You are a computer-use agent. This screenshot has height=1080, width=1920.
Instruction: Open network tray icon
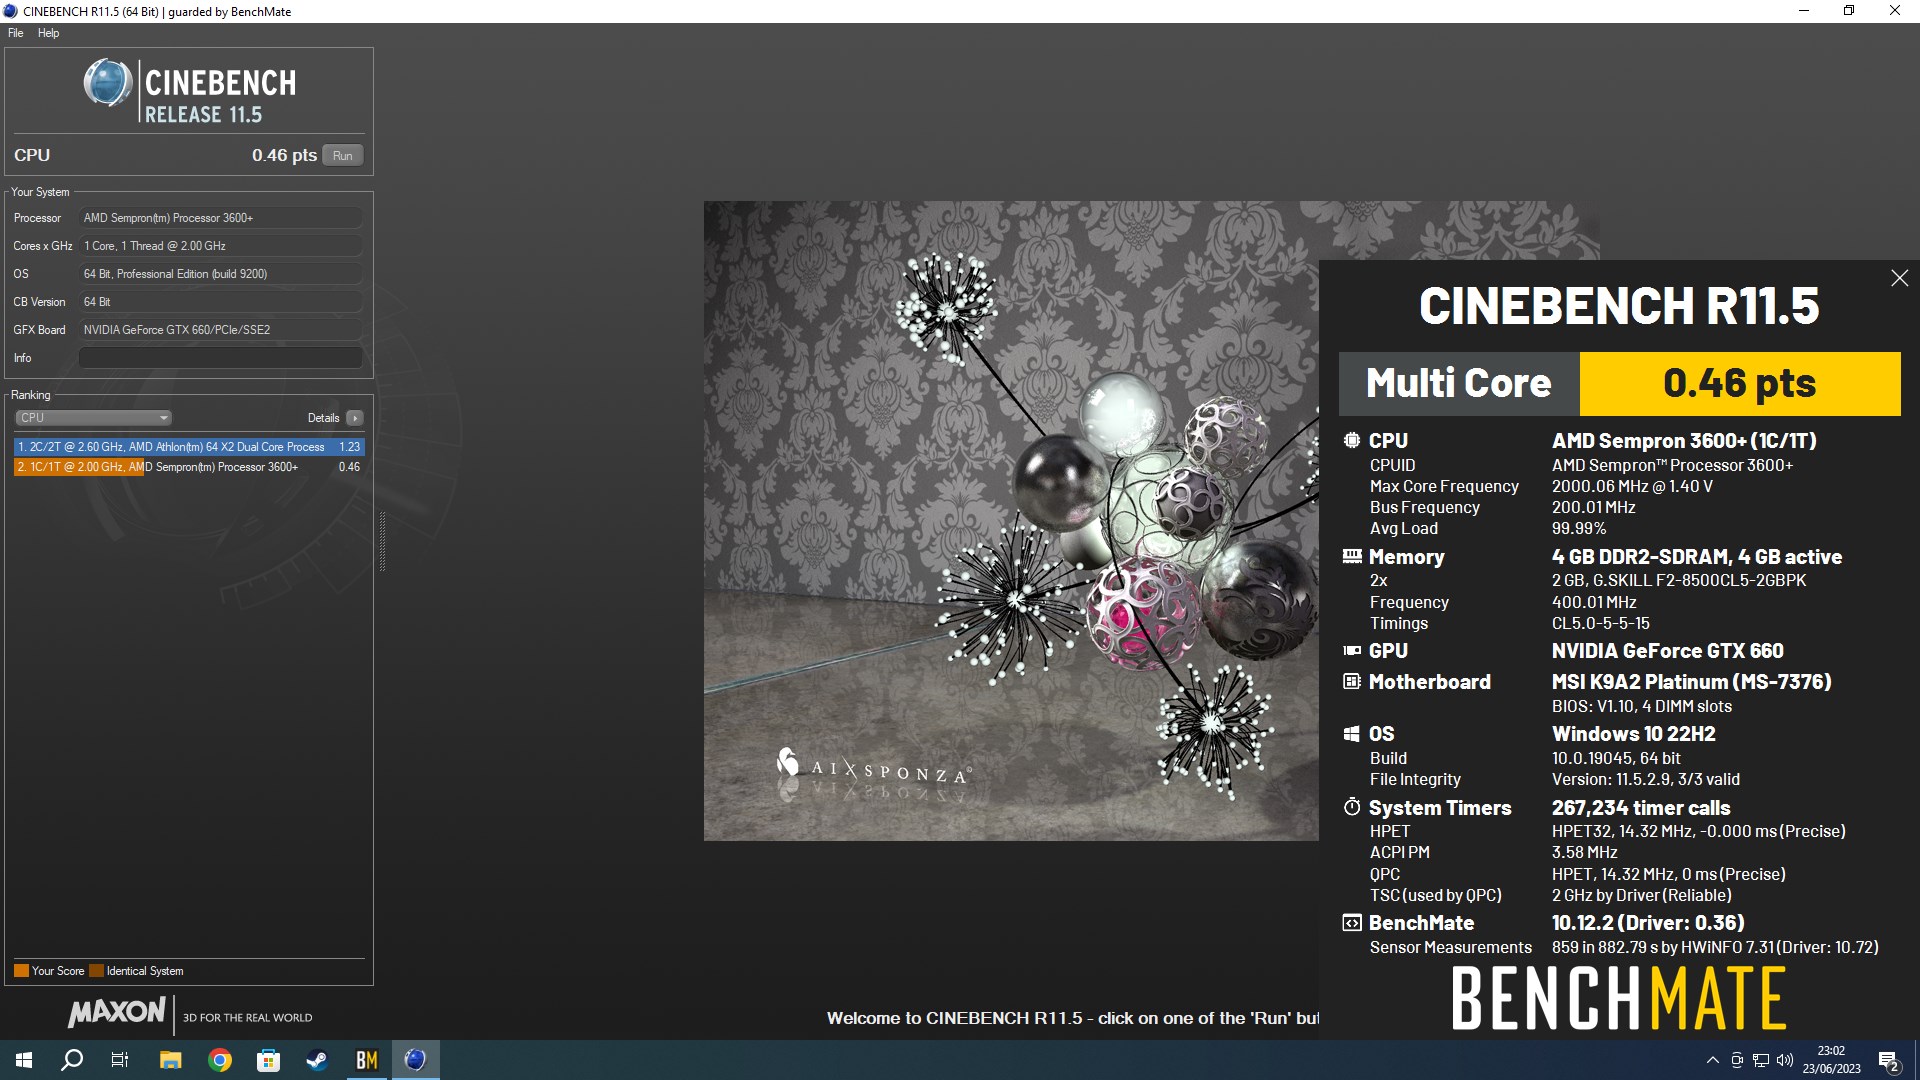[x=1761, y=1060]
